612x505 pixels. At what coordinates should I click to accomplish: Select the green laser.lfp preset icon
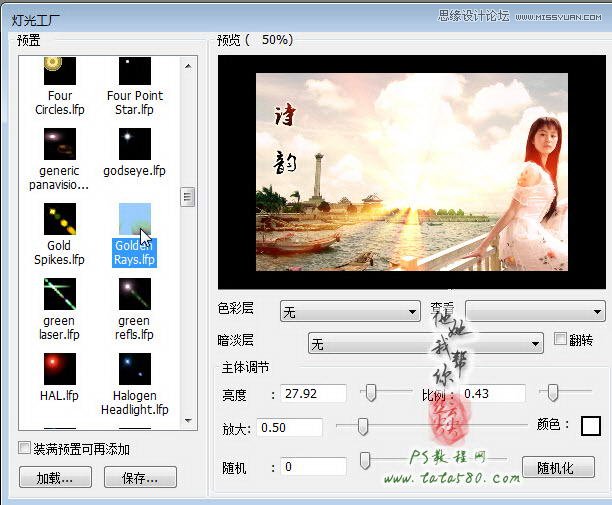(x=60, y=294)
